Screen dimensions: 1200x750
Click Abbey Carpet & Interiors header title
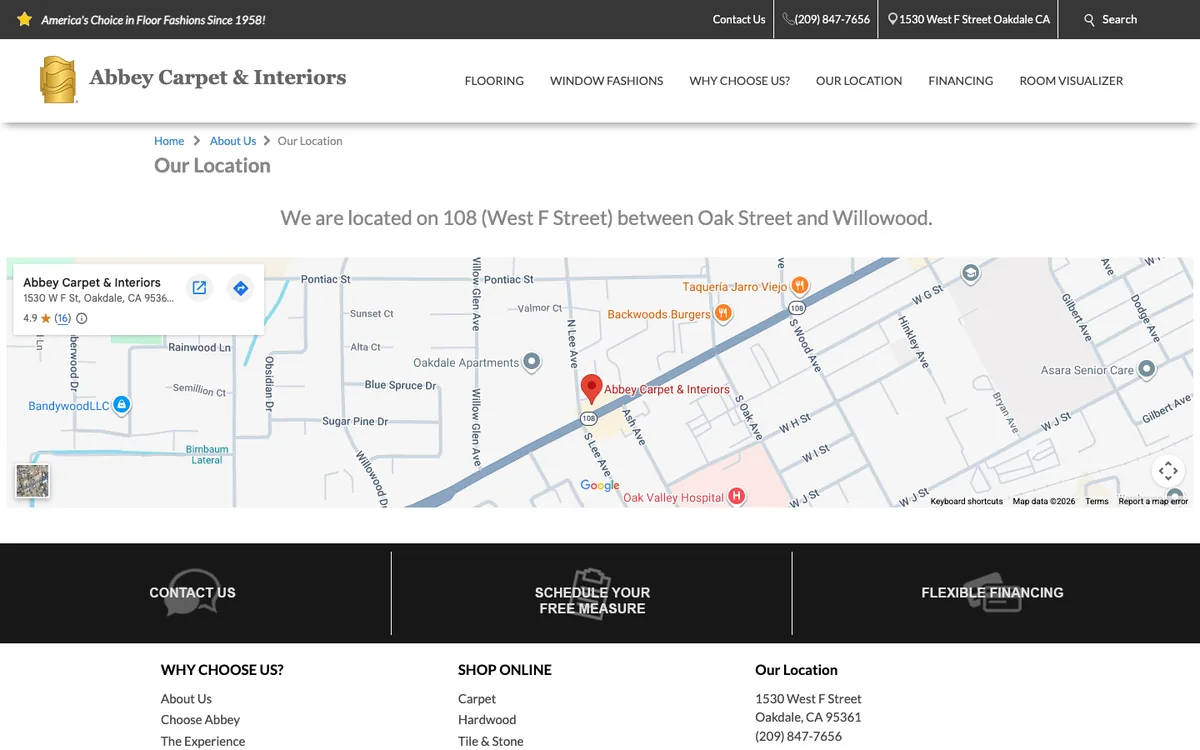click(x=218, y=77)
